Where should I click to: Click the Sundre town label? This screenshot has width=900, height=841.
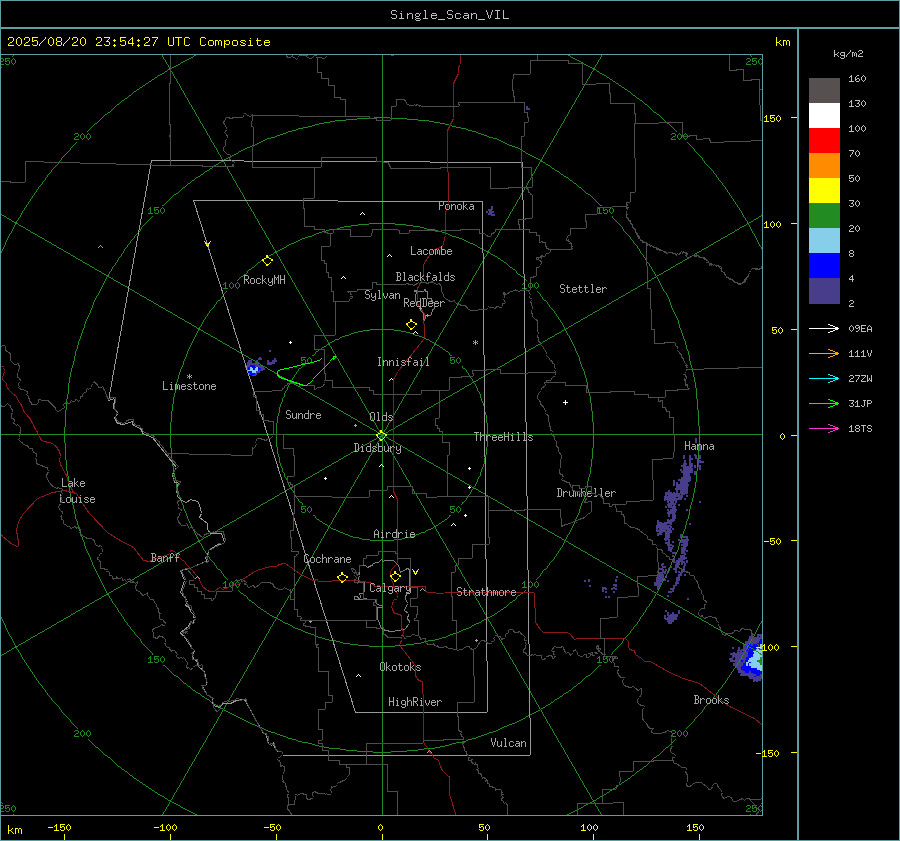point(303,414)
